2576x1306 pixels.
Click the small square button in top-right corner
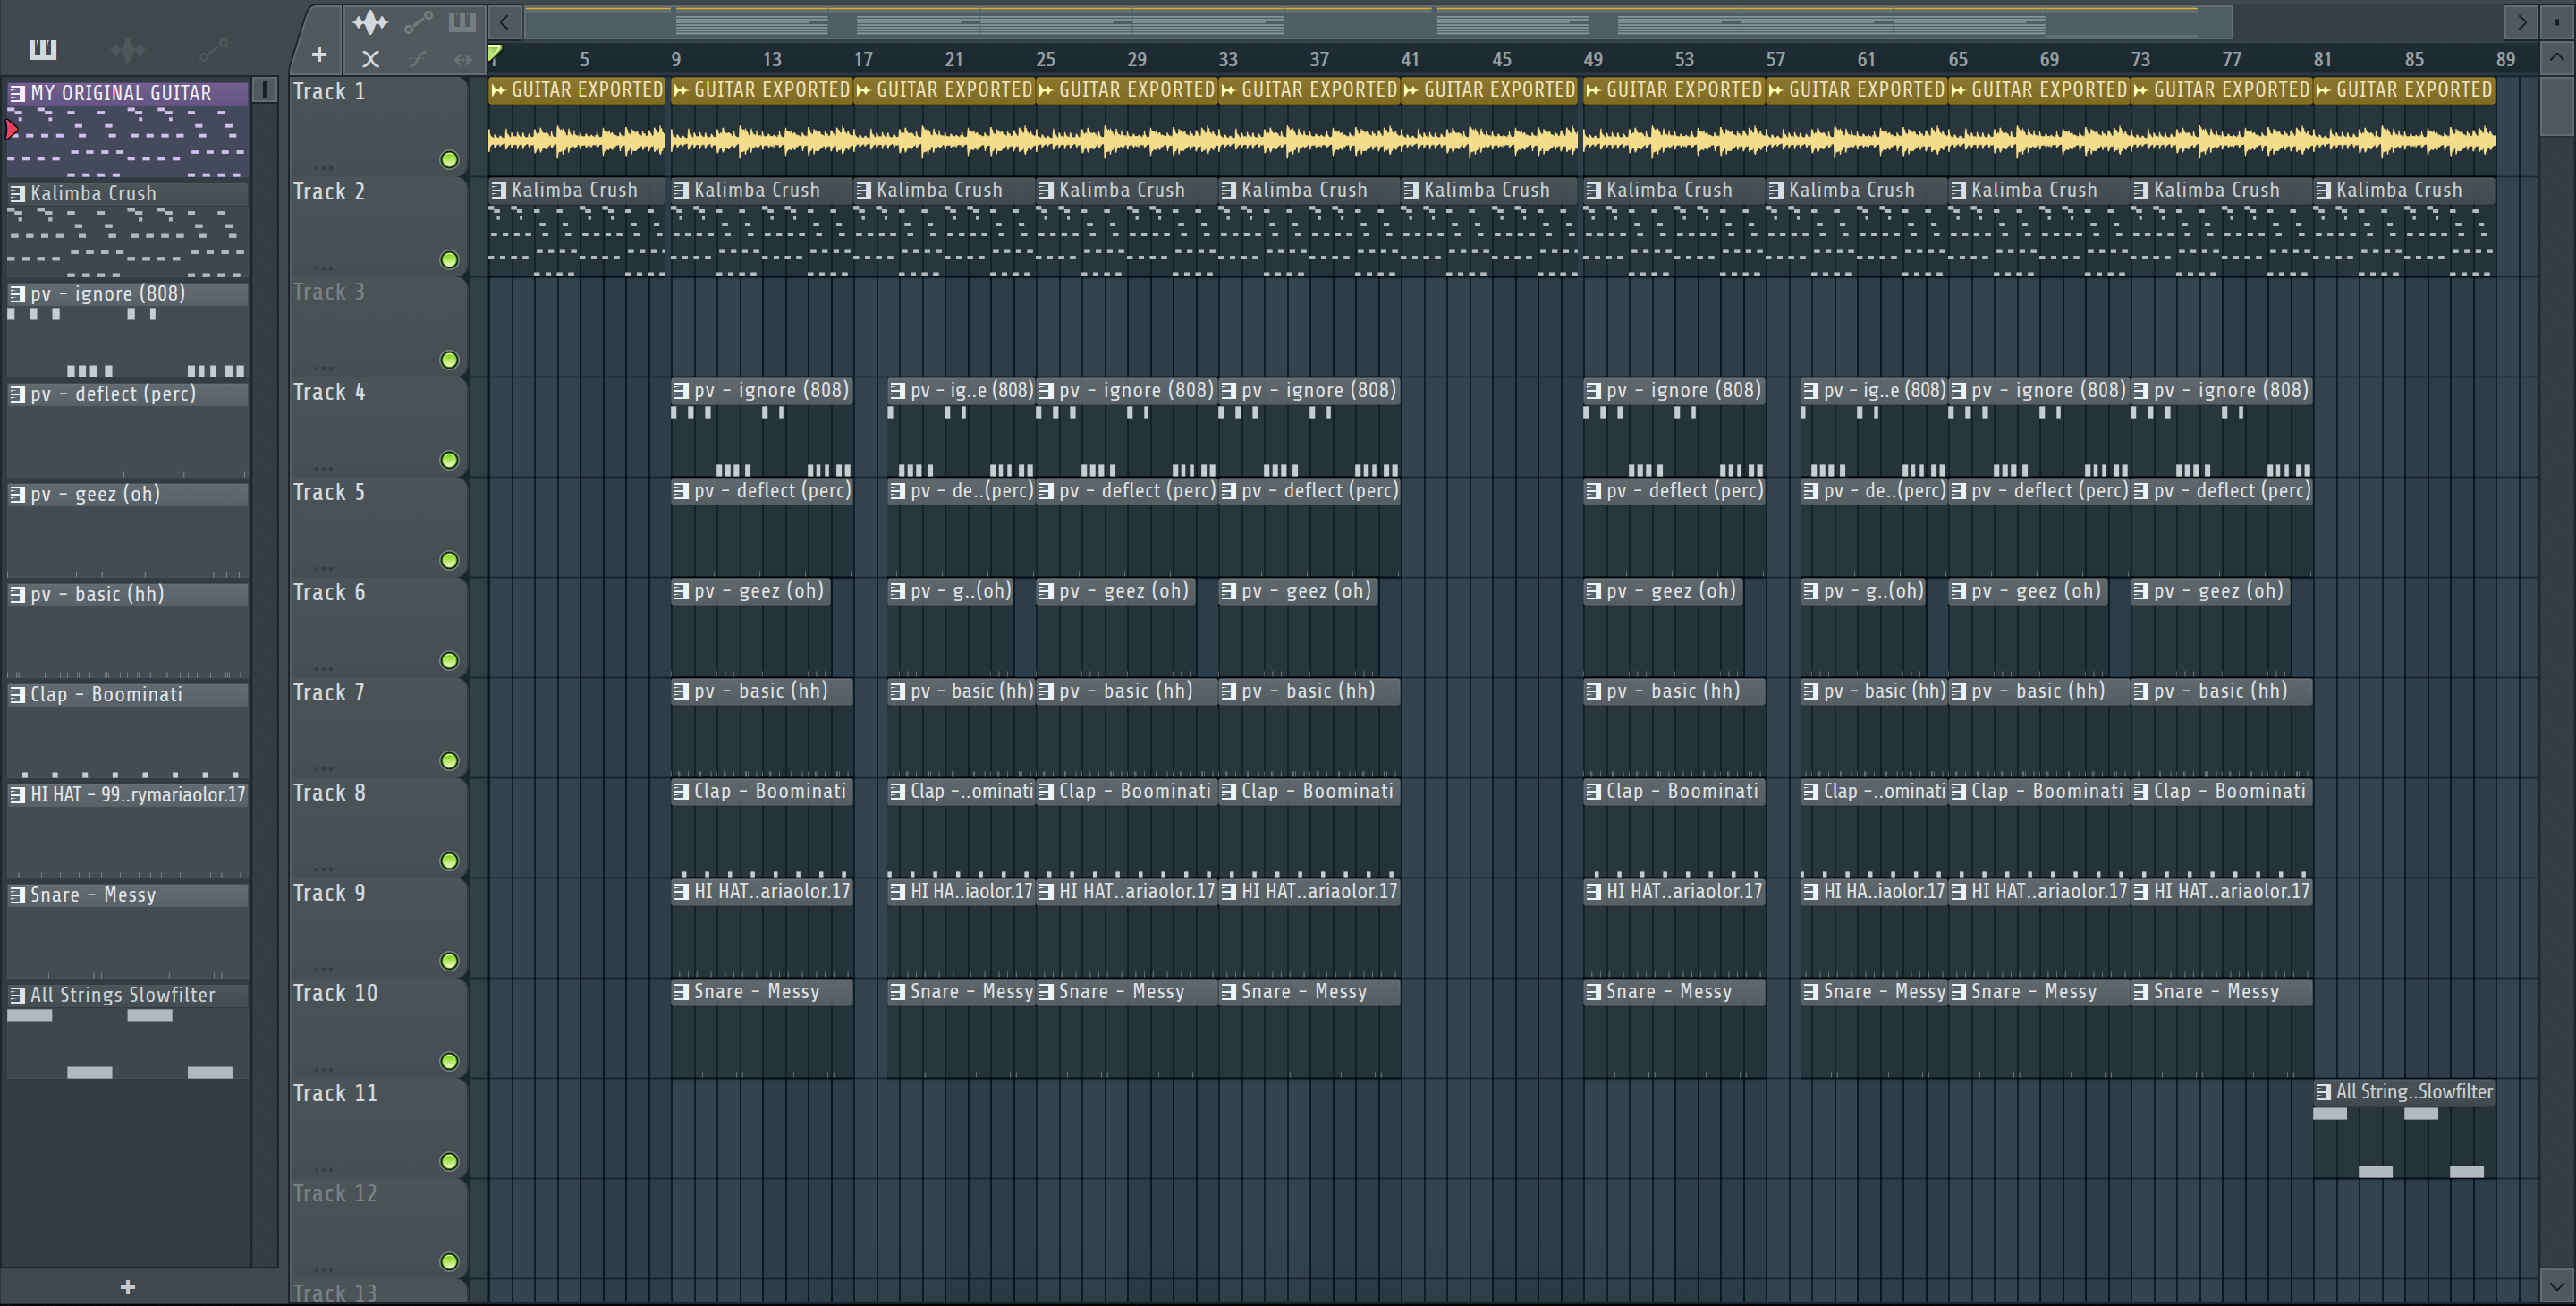pyautogui.click(x=2556, y=21)
